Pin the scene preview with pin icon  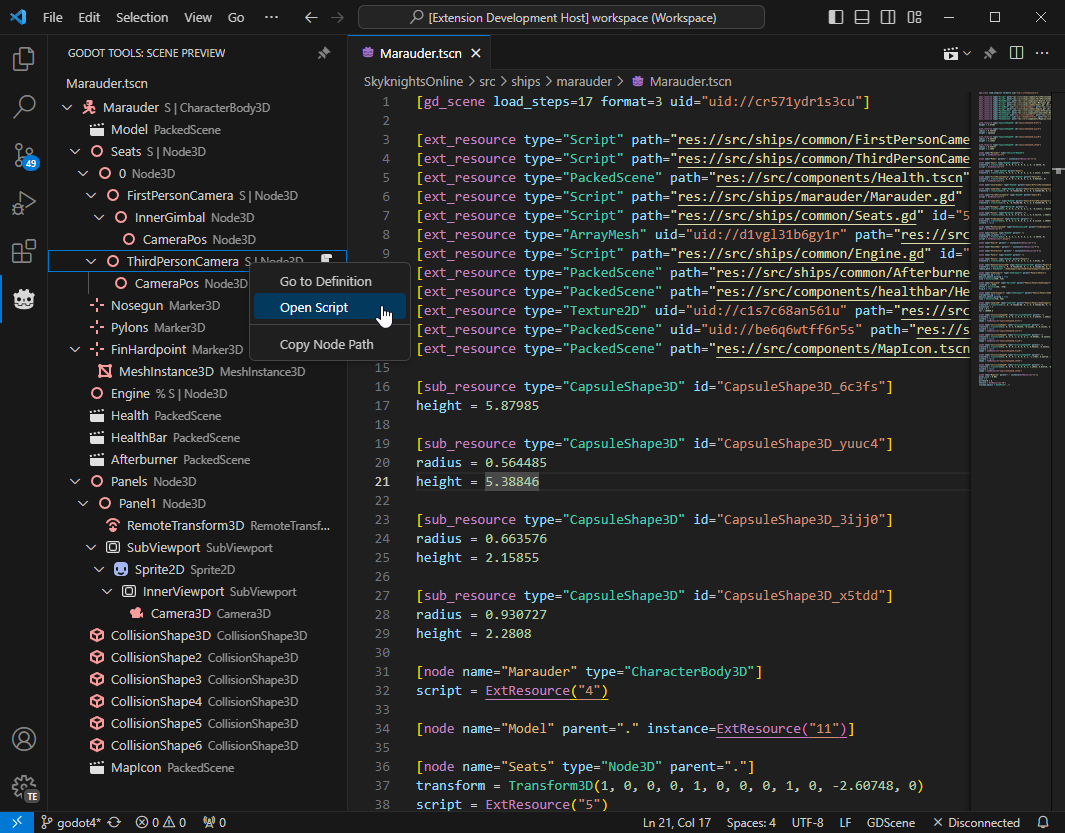pos(324,53)
